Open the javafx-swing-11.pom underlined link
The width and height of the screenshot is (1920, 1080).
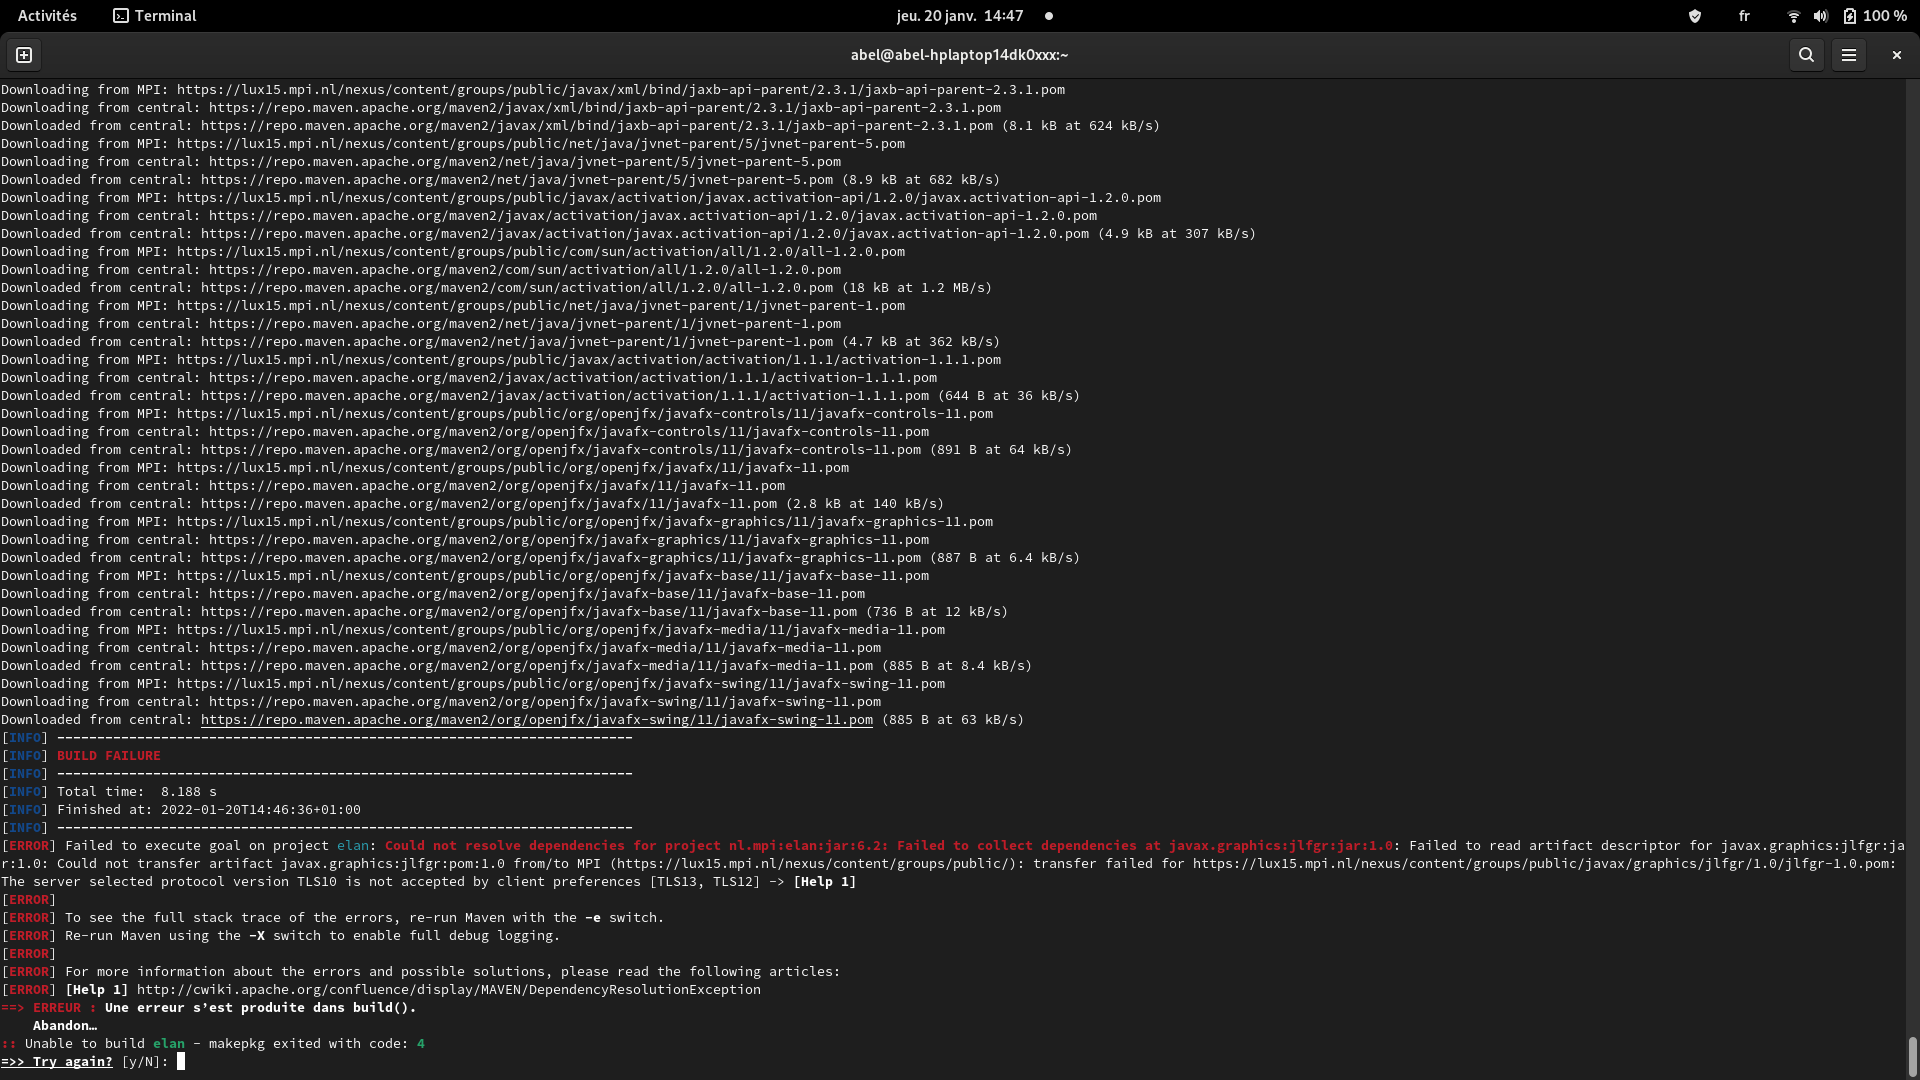(536, 720)
